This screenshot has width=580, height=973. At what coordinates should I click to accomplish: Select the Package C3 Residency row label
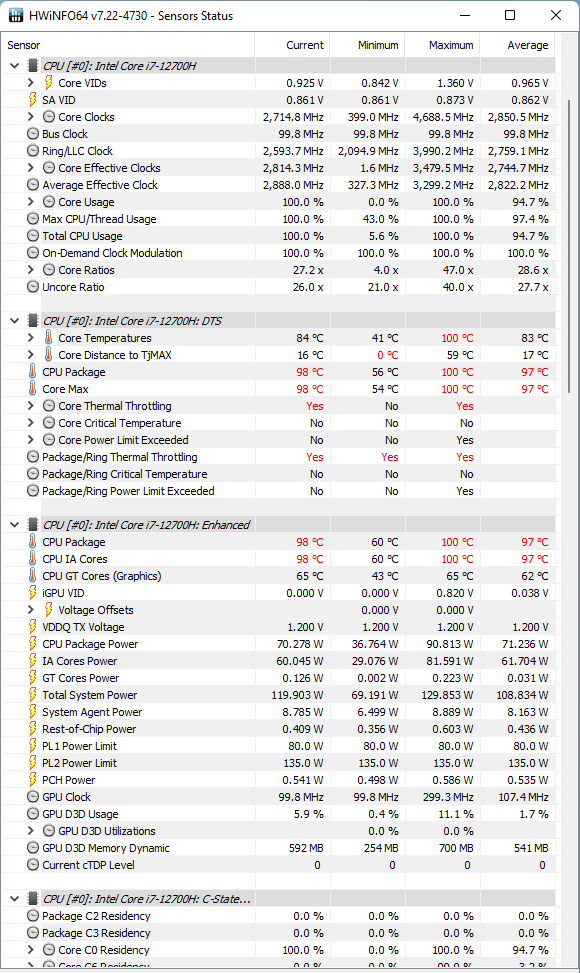[96, 933]
